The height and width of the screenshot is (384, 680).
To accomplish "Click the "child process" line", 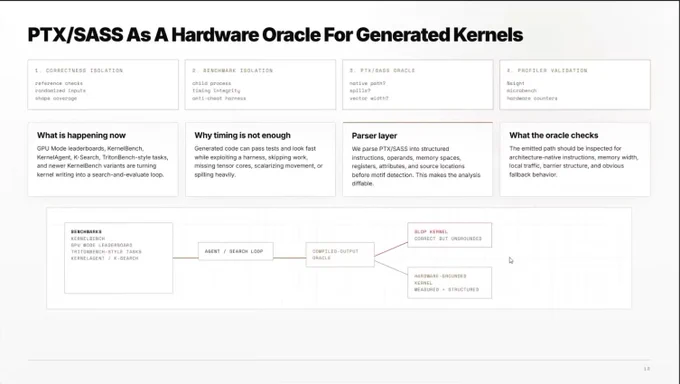I will [212, 83].
